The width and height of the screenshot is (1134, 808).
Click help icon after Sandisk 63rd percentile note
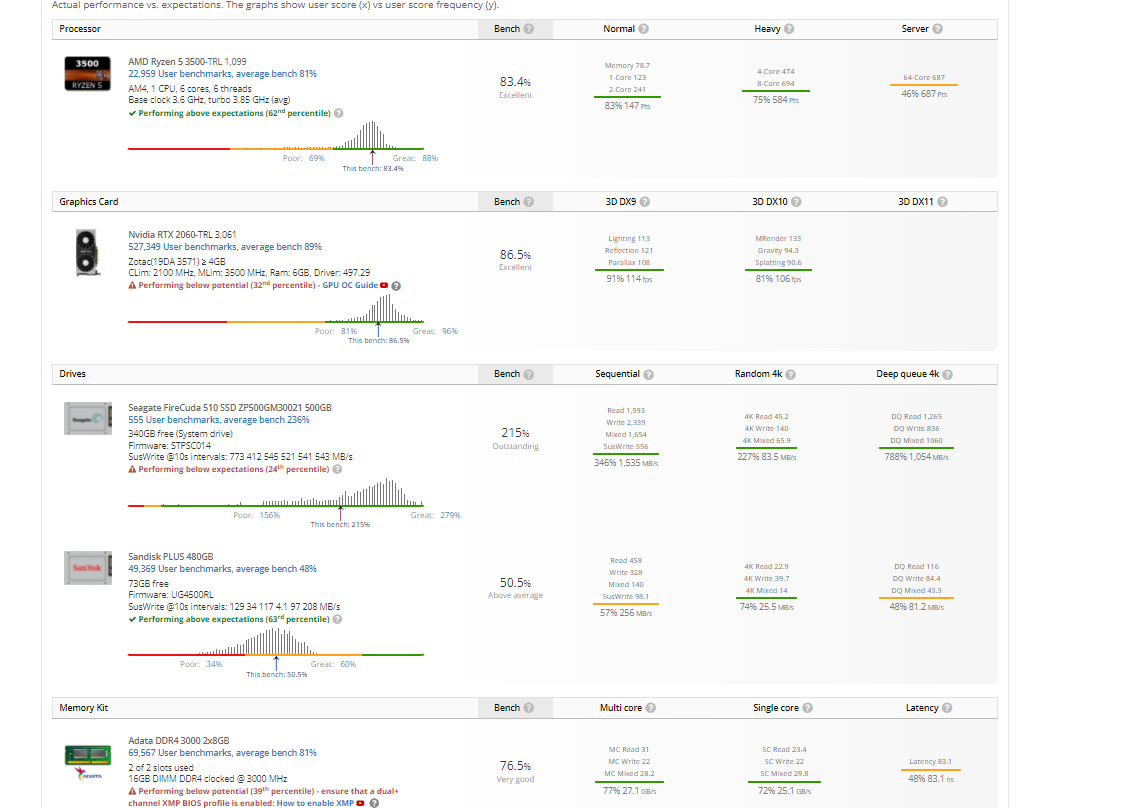click(337, 619)
